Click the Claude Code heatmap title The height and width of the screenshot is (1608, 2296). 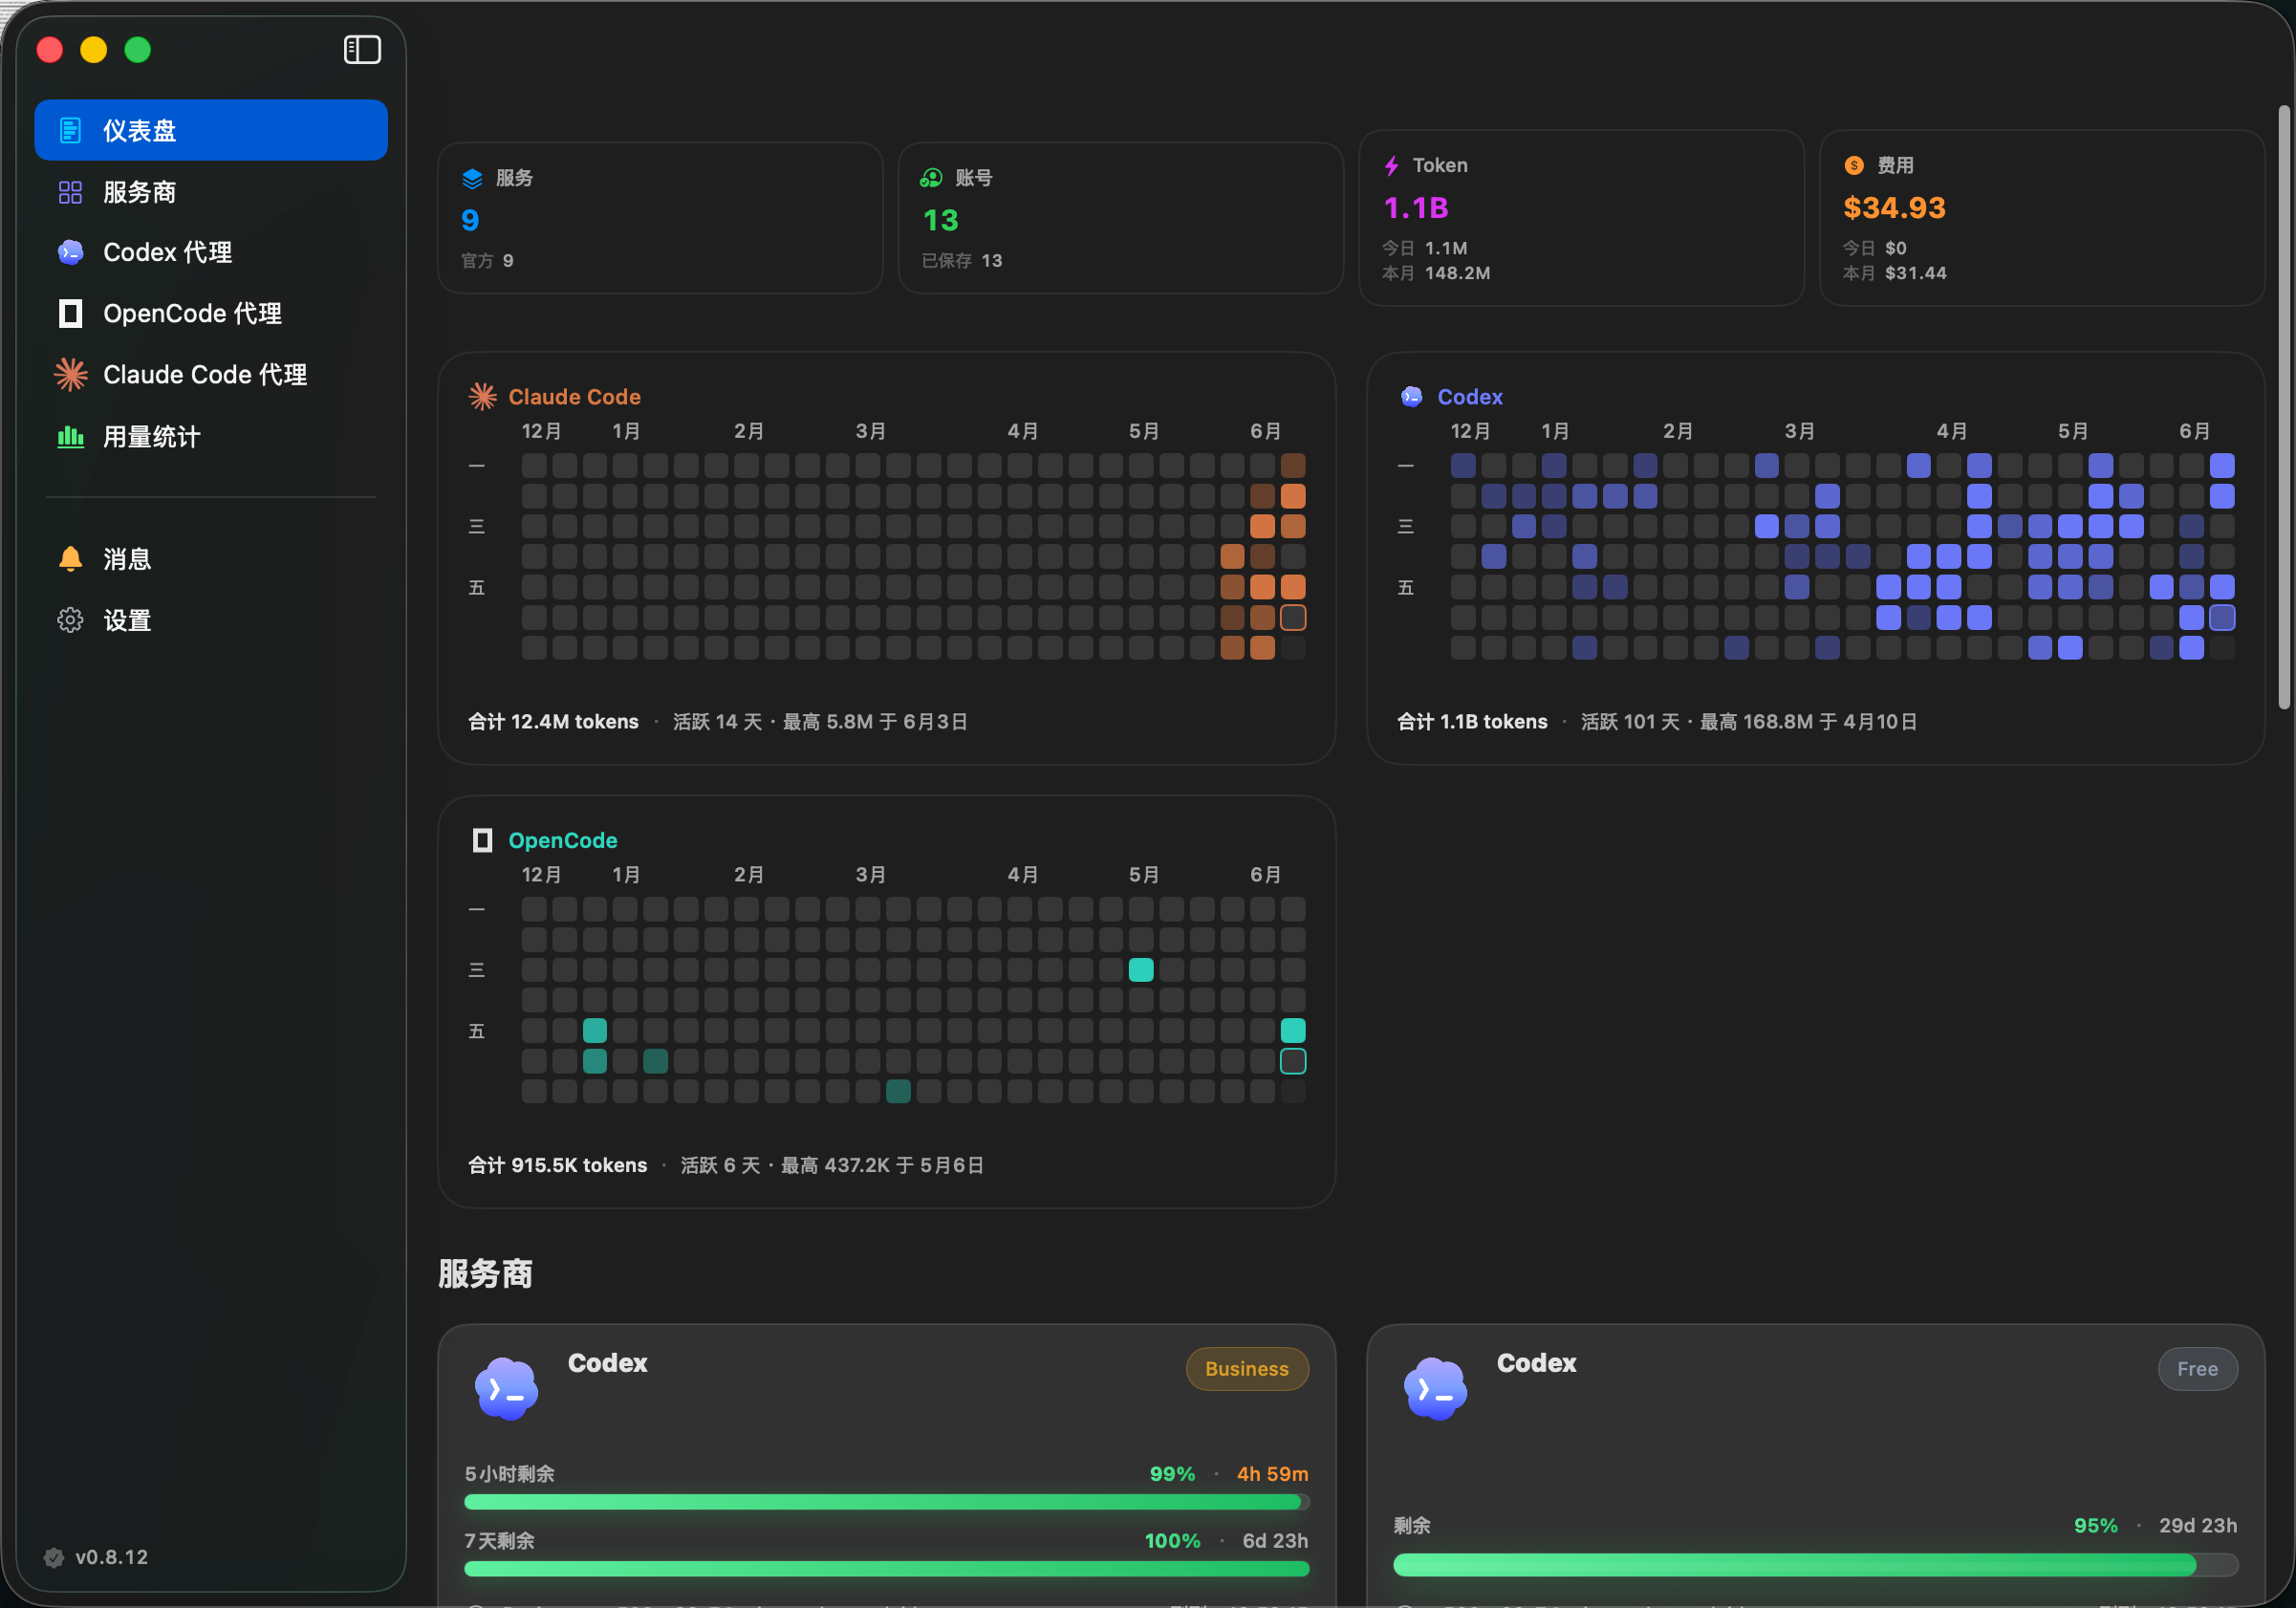coord(574,397)
